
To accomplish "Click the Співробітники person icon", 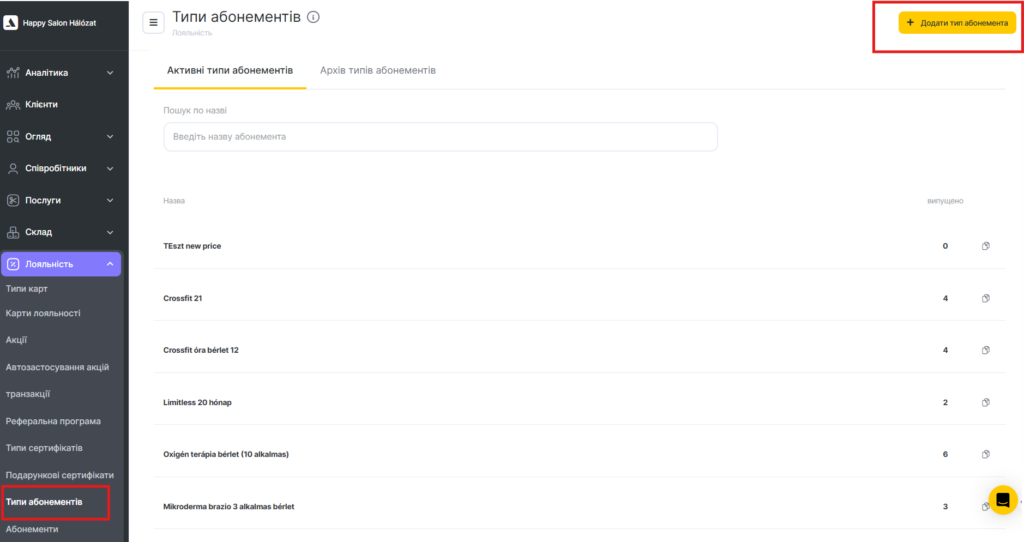I will [13, 168].
